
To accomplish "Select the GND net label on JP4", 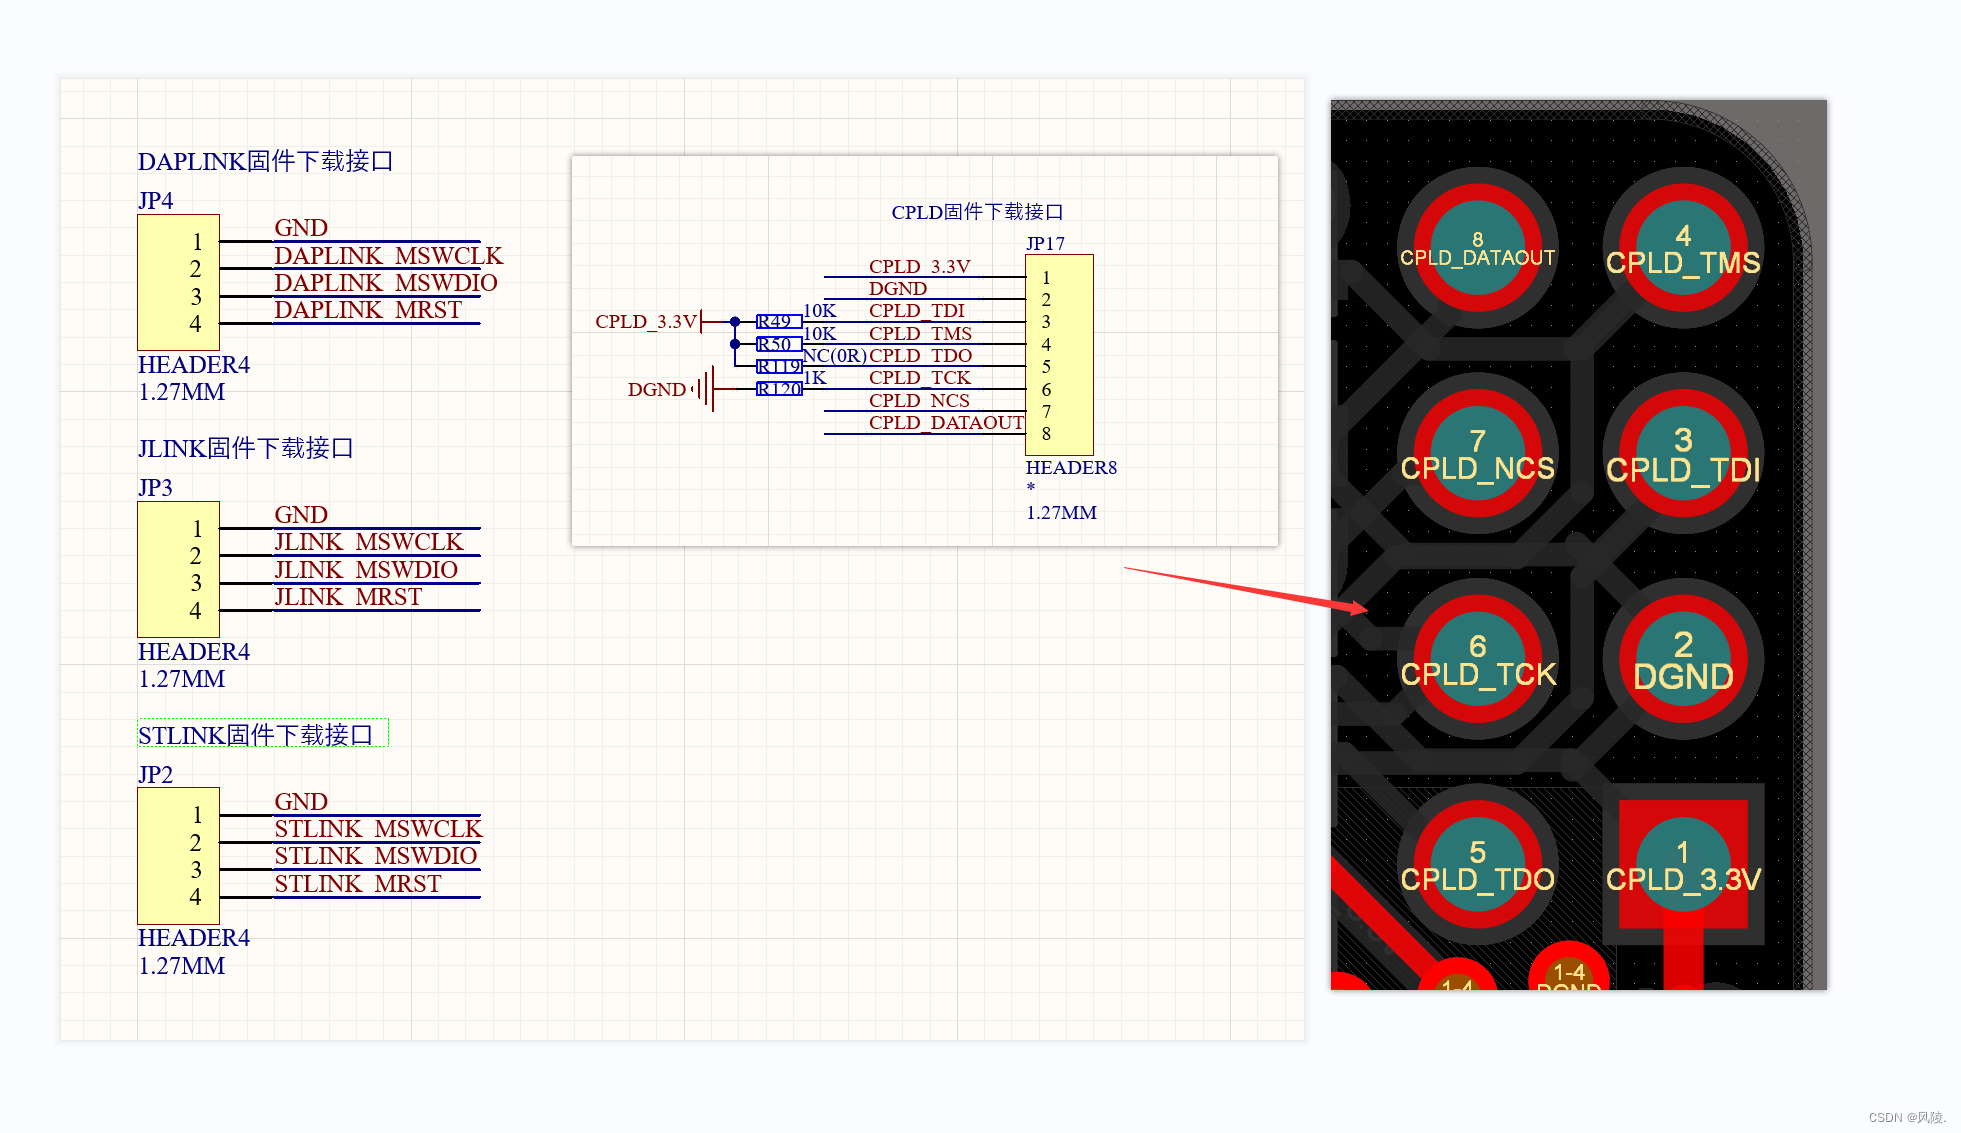I will 301,228.
